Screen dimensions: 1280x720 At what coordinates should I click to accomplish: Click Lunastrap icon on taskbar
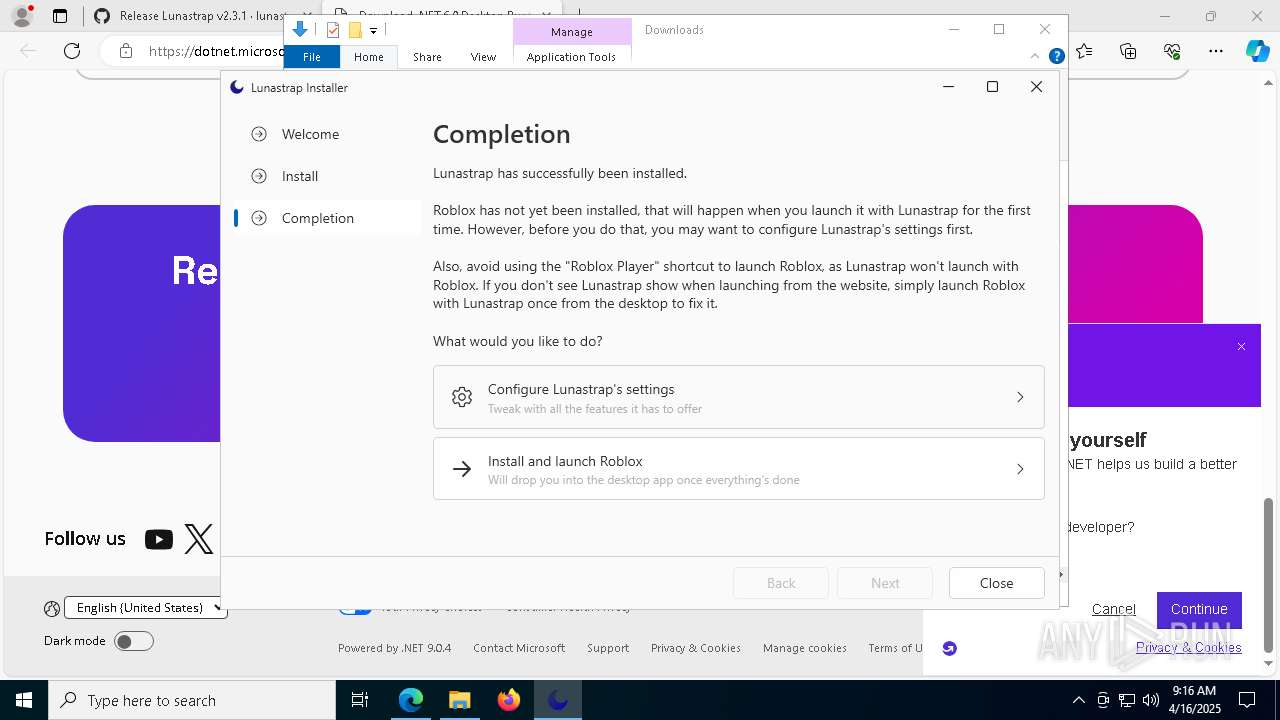[558, 700]
